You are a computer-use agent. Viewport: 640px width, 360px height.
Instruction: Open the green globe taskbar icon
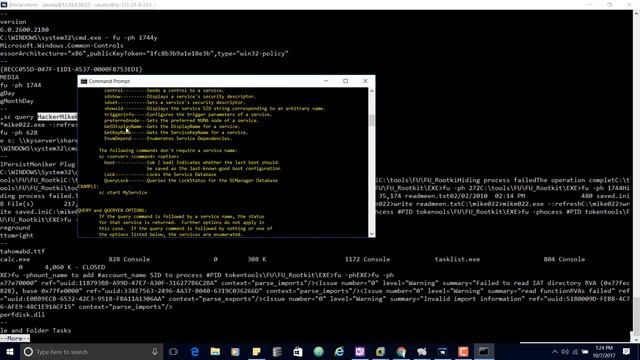(x=318, y=352)
